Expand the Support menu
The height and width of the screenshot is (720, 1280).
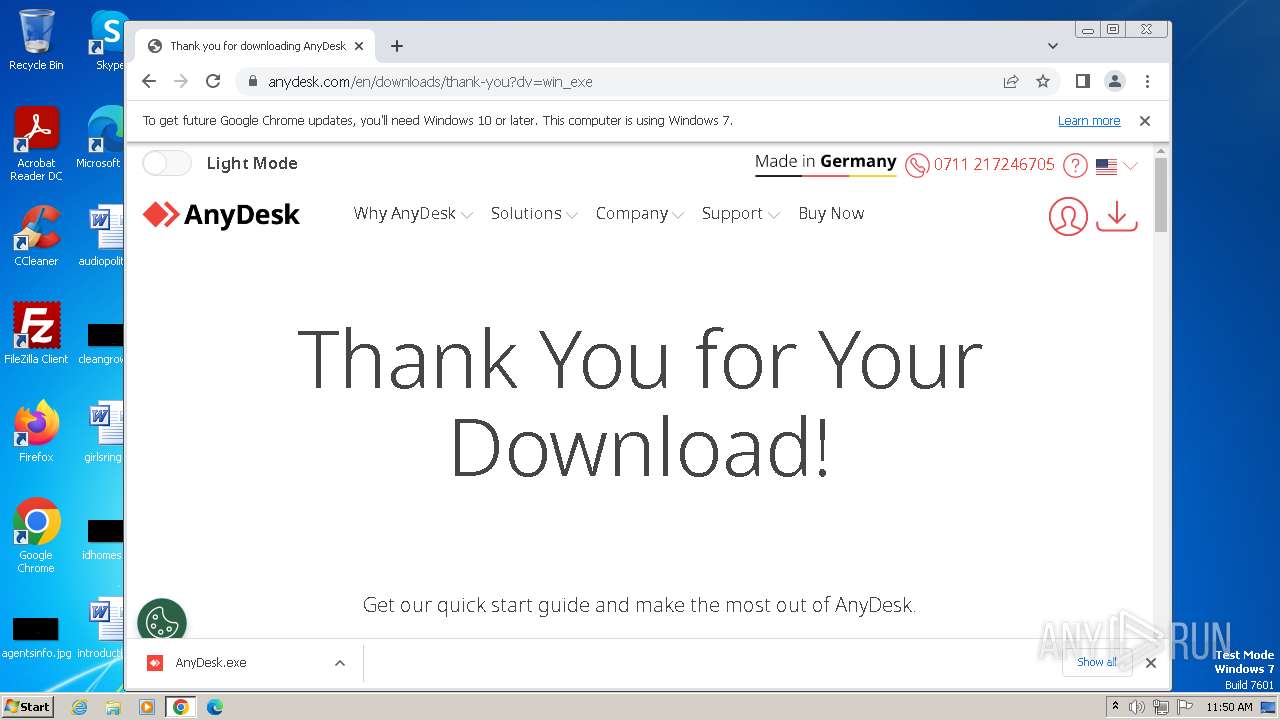pyautogui.click(x=740, y=213)
